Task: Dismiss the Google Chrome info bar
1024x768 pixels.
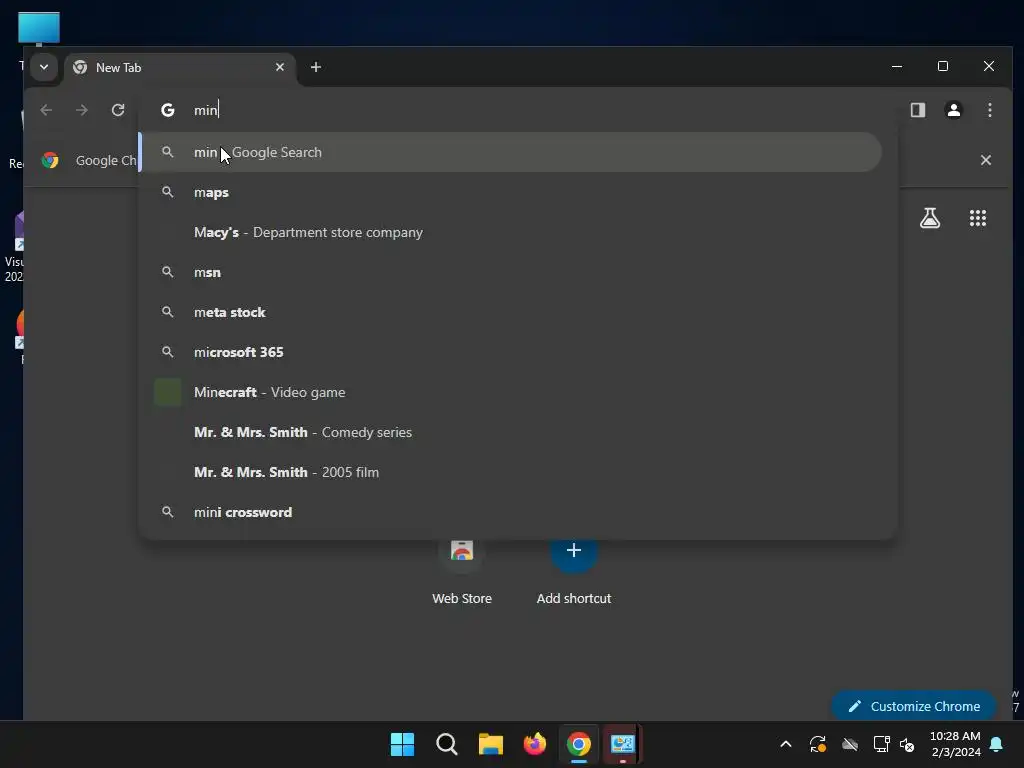Action: [x=985, y=160]
